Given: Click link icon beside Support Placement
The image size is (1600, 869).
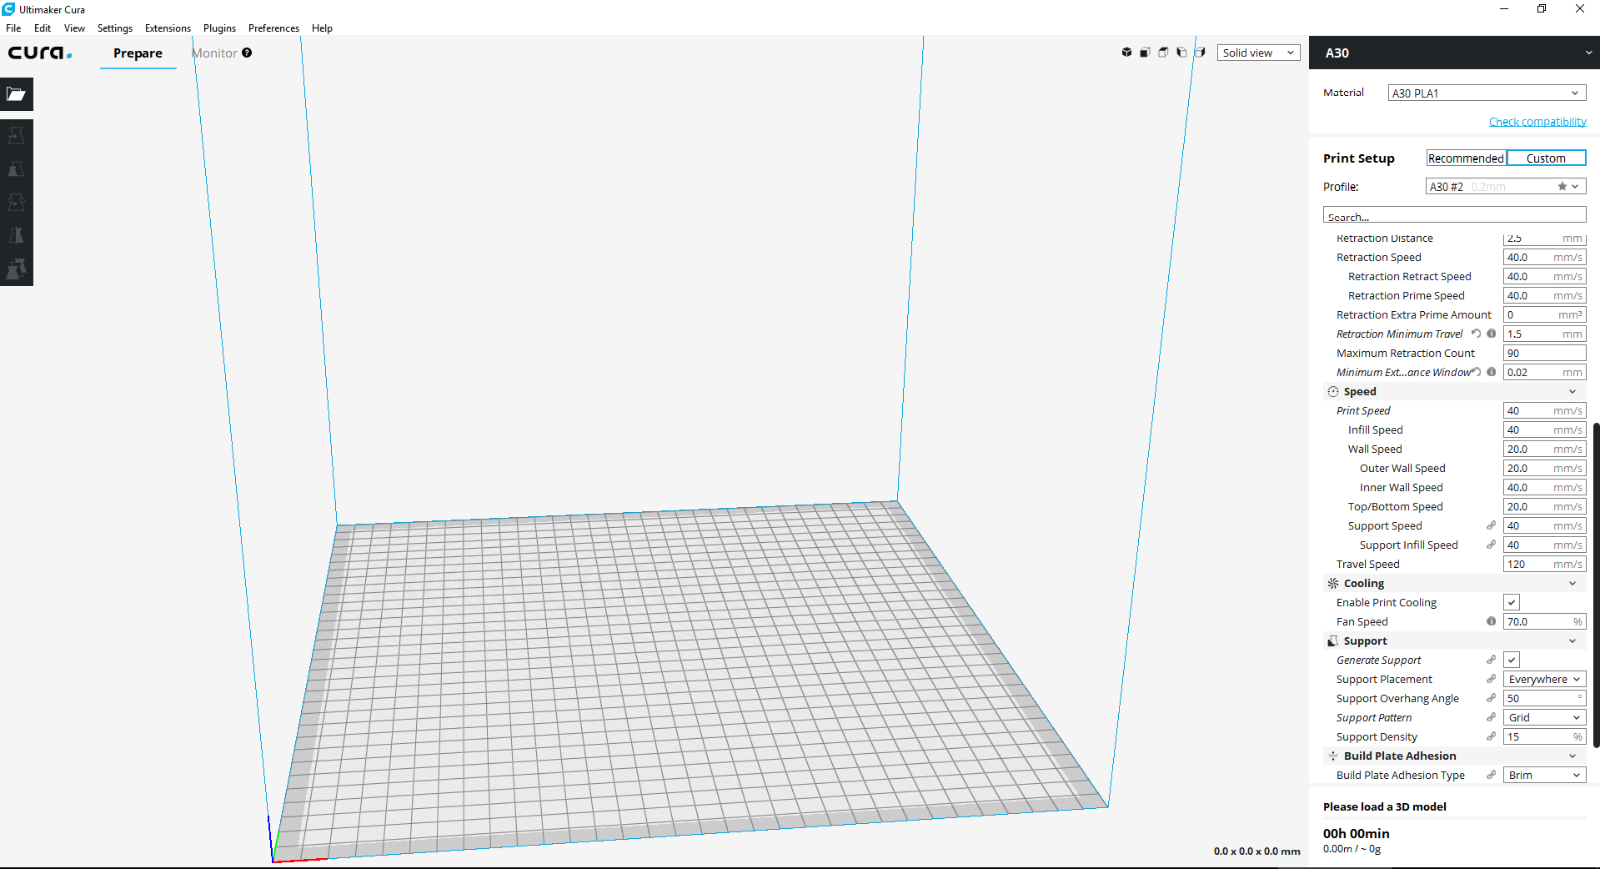Looking at the screenshot, I should point(1491,679).
